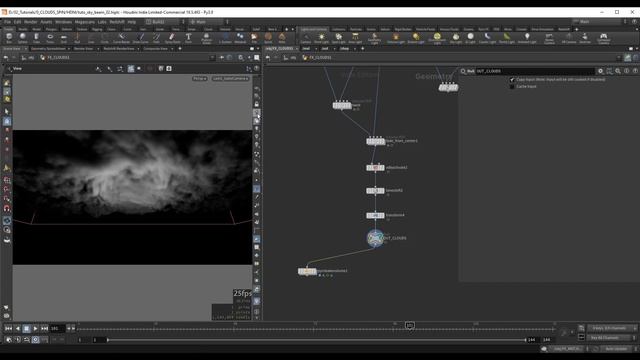Open the Persp viewport dropdown
The height and width of the screenshot is (360, 640).
tap(200, 78)
